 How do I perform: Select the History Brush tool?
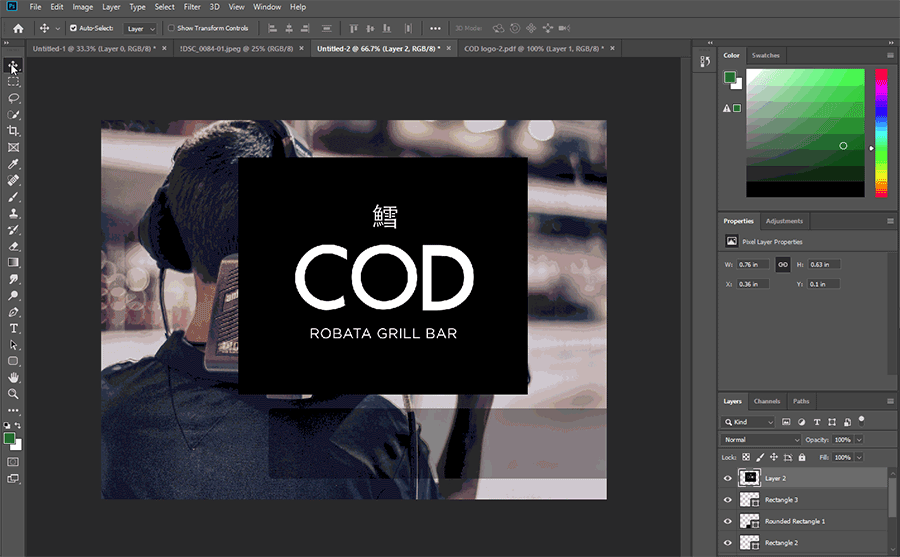tap(13, 230)
